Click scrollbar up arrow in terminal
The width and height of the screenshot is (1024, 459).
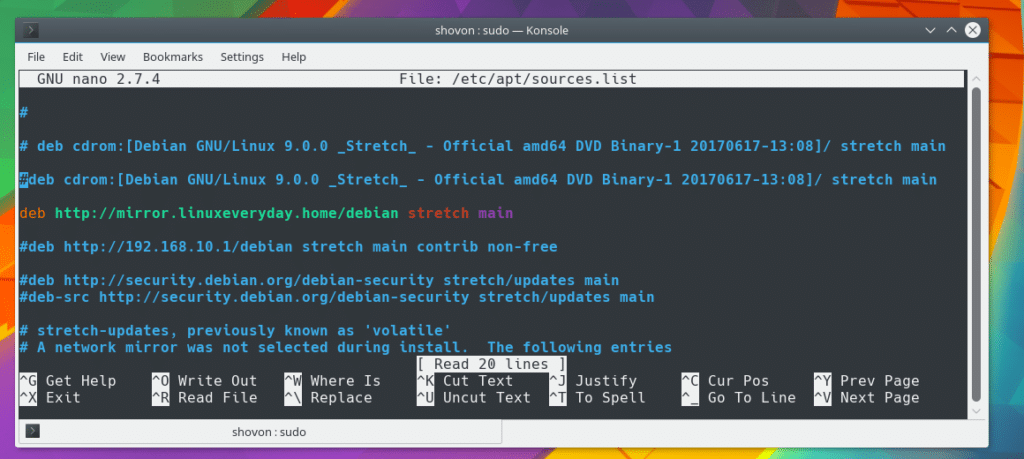click(976, 78)
